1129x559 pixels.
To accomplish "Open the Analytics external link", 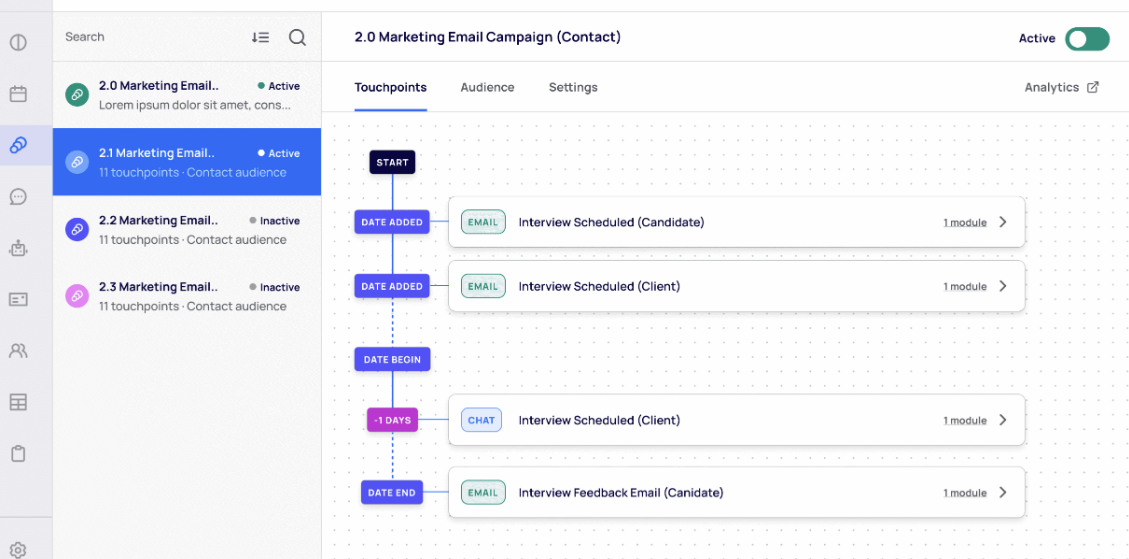I will coord(1061,87).
